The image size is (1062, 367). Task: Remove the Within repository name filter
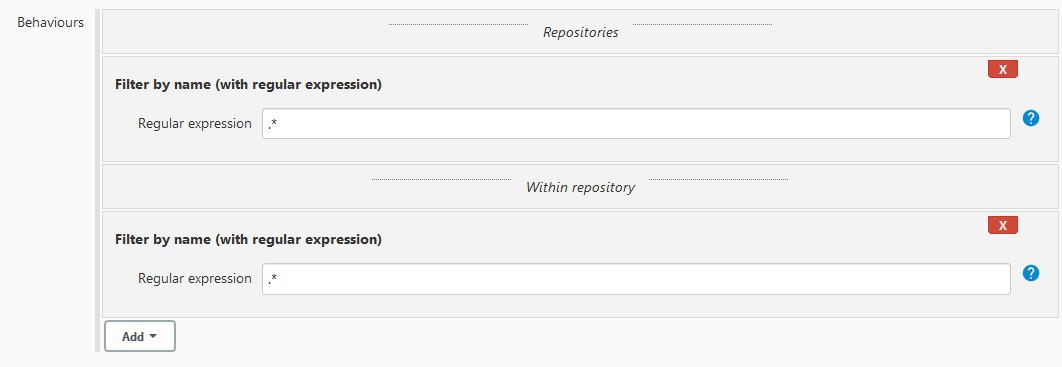1002,225
